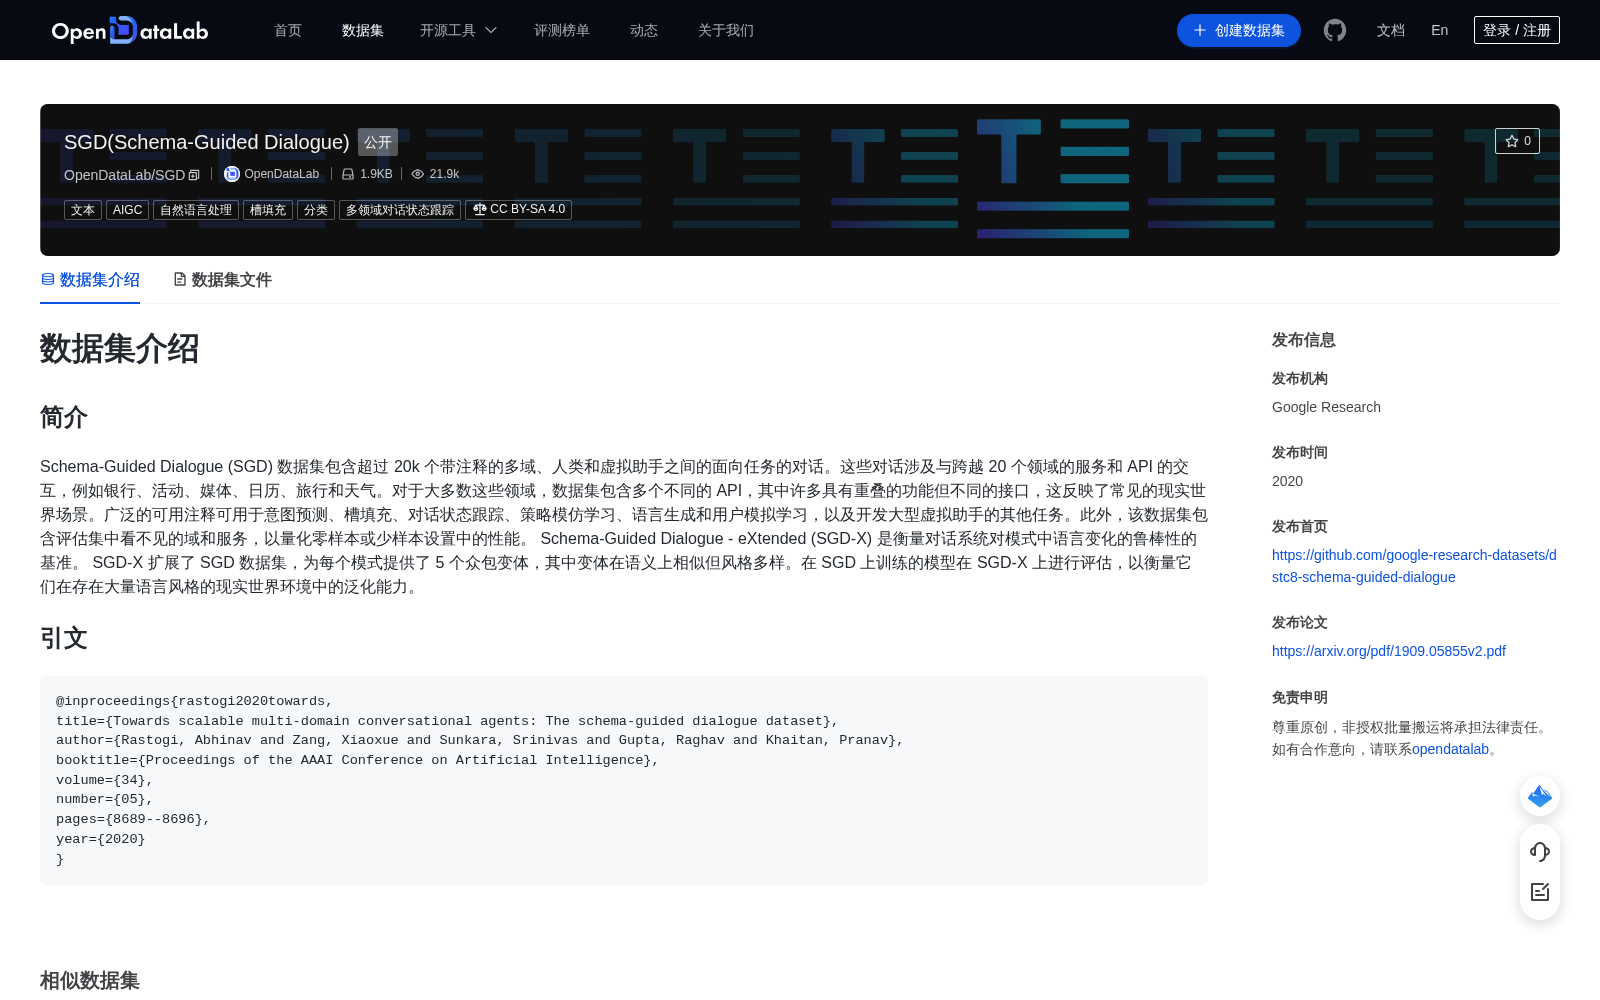Click the OpenDataLab publisher name
1600x1000 pixels.
[282, 174]
